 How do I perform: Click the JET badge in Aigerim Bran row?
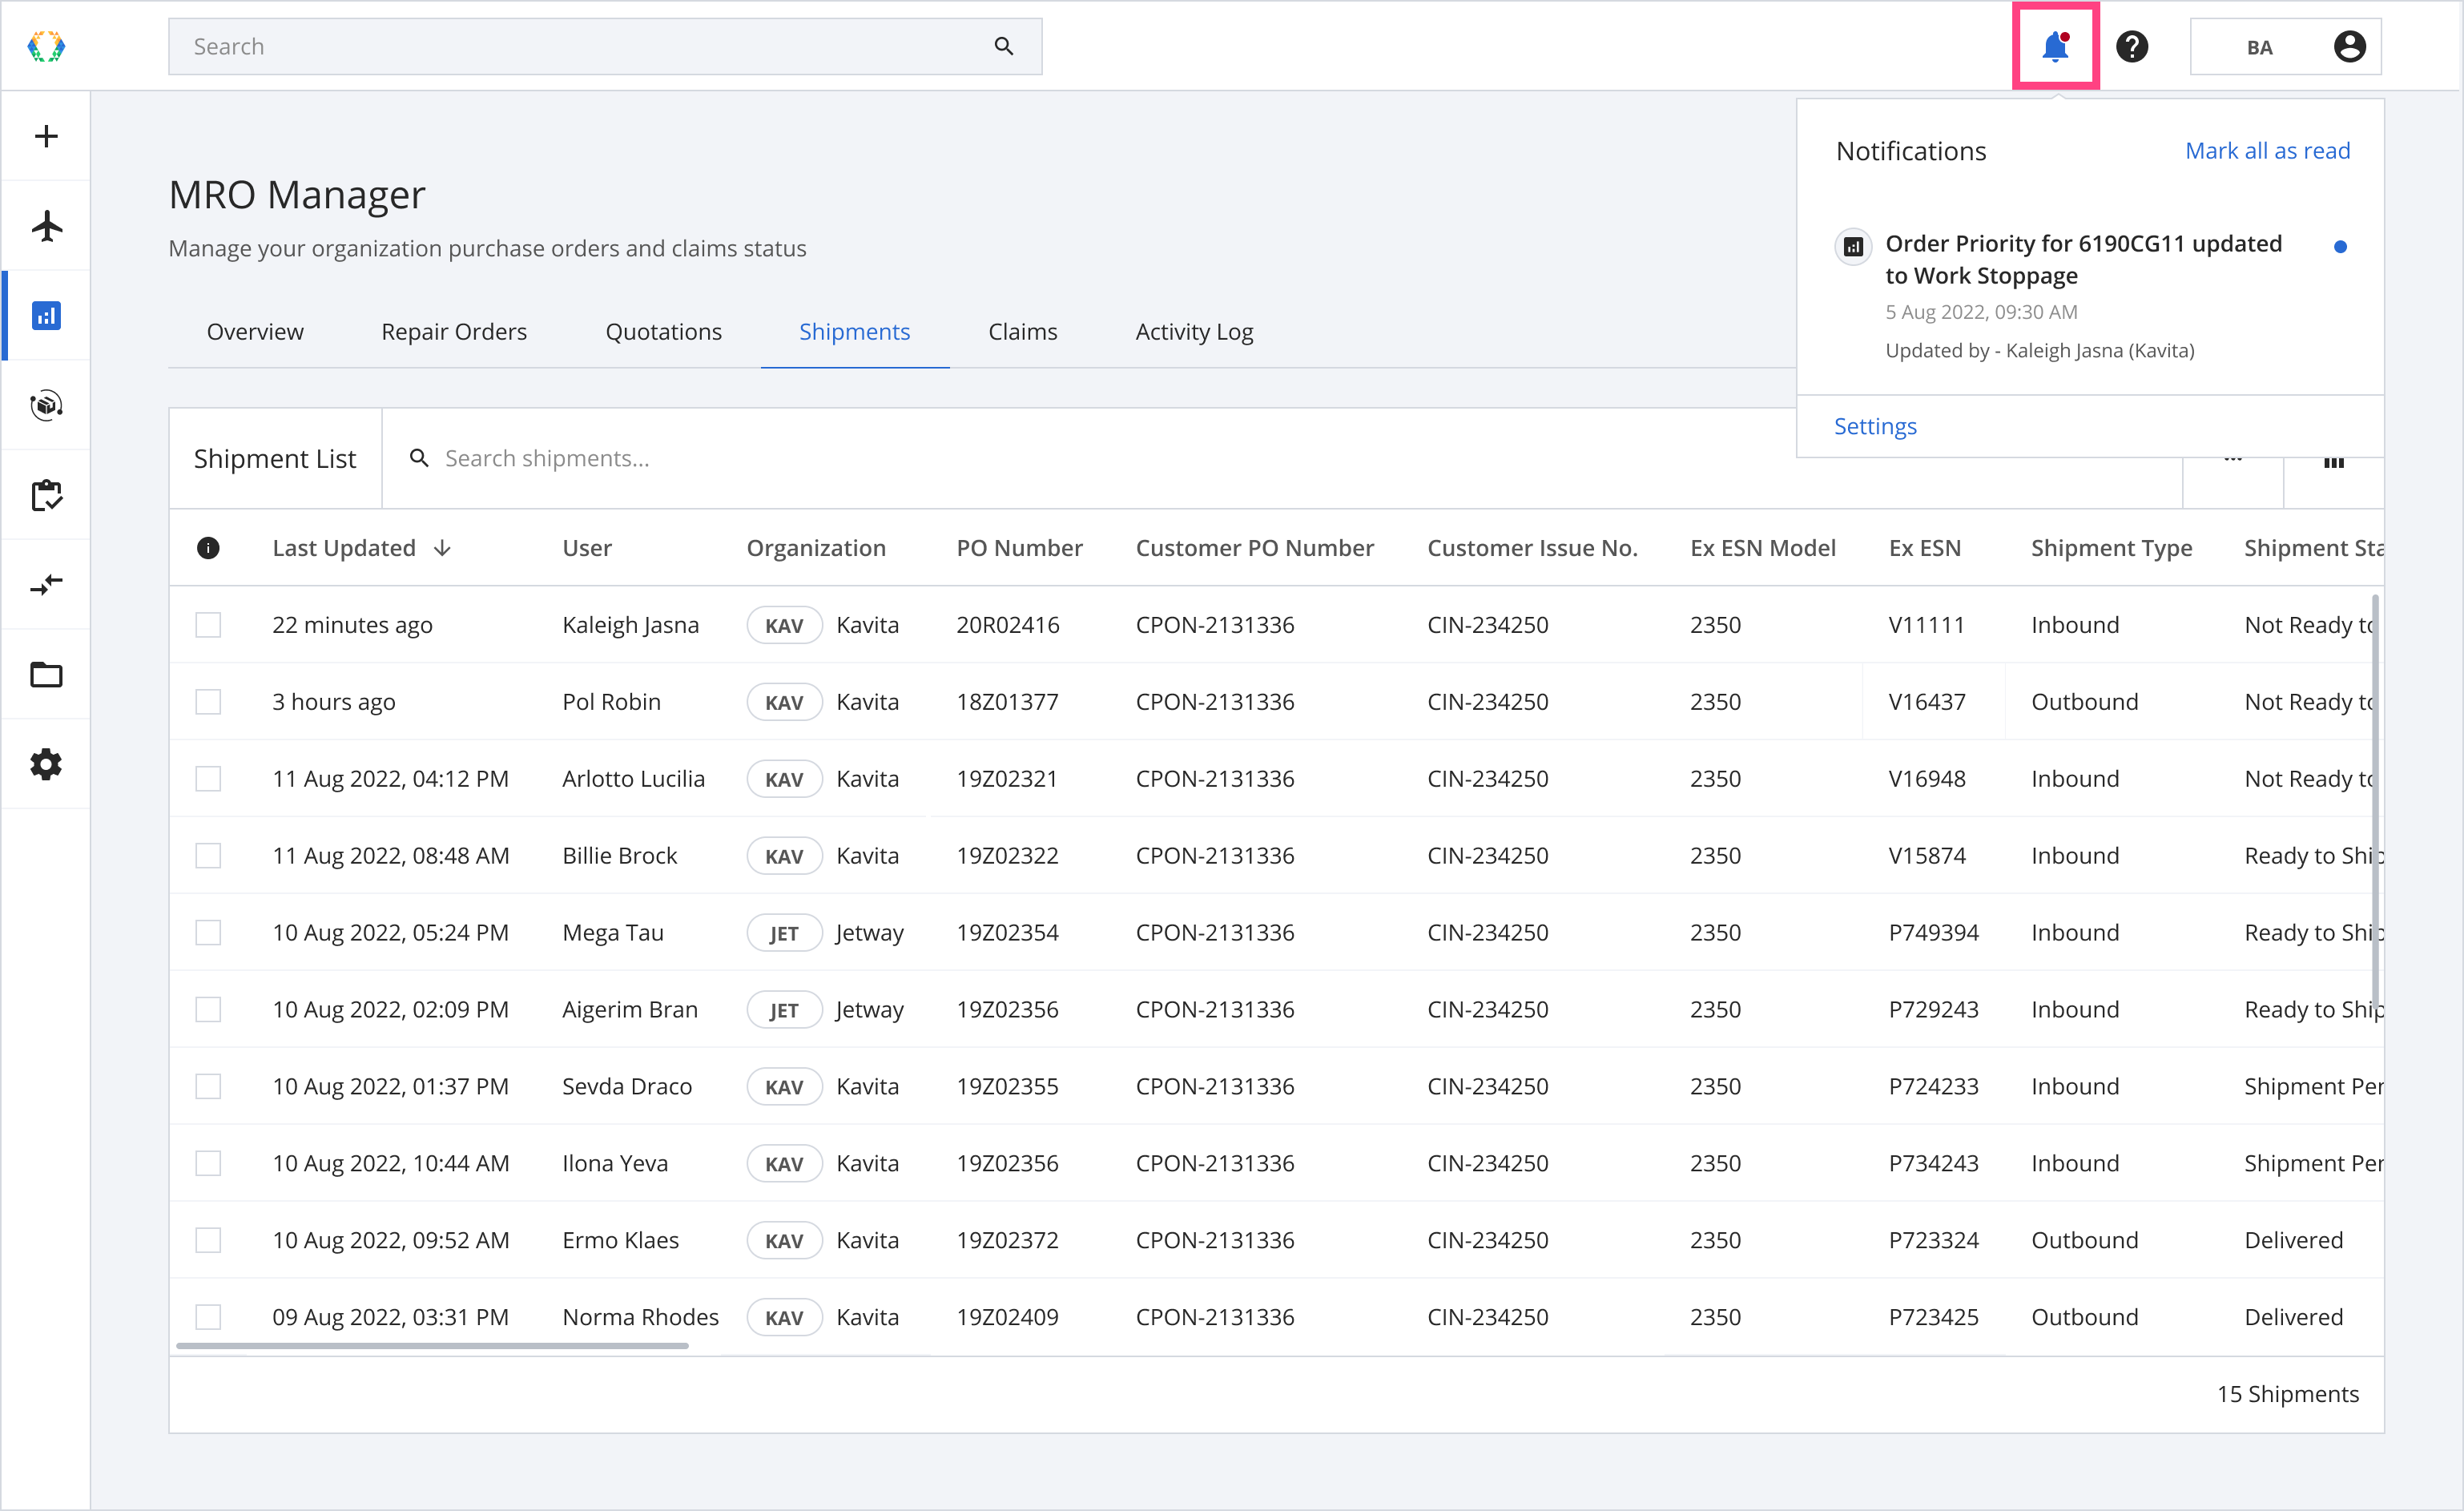784,1010
